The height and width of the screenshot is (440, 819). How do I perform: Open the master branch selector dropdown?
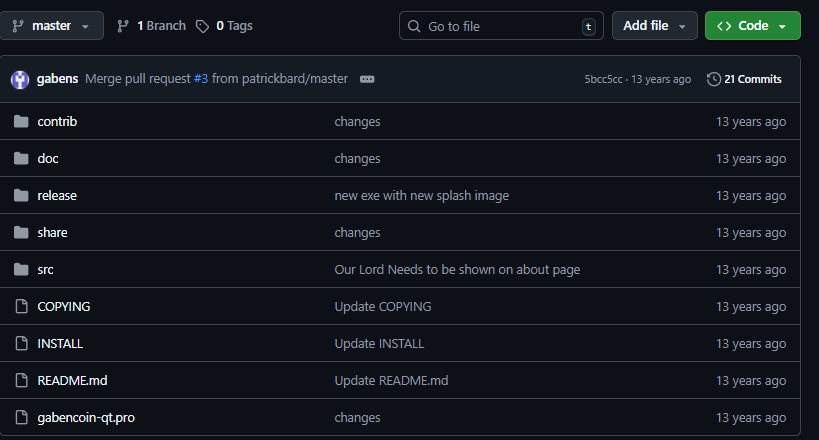tap(51, 26)
